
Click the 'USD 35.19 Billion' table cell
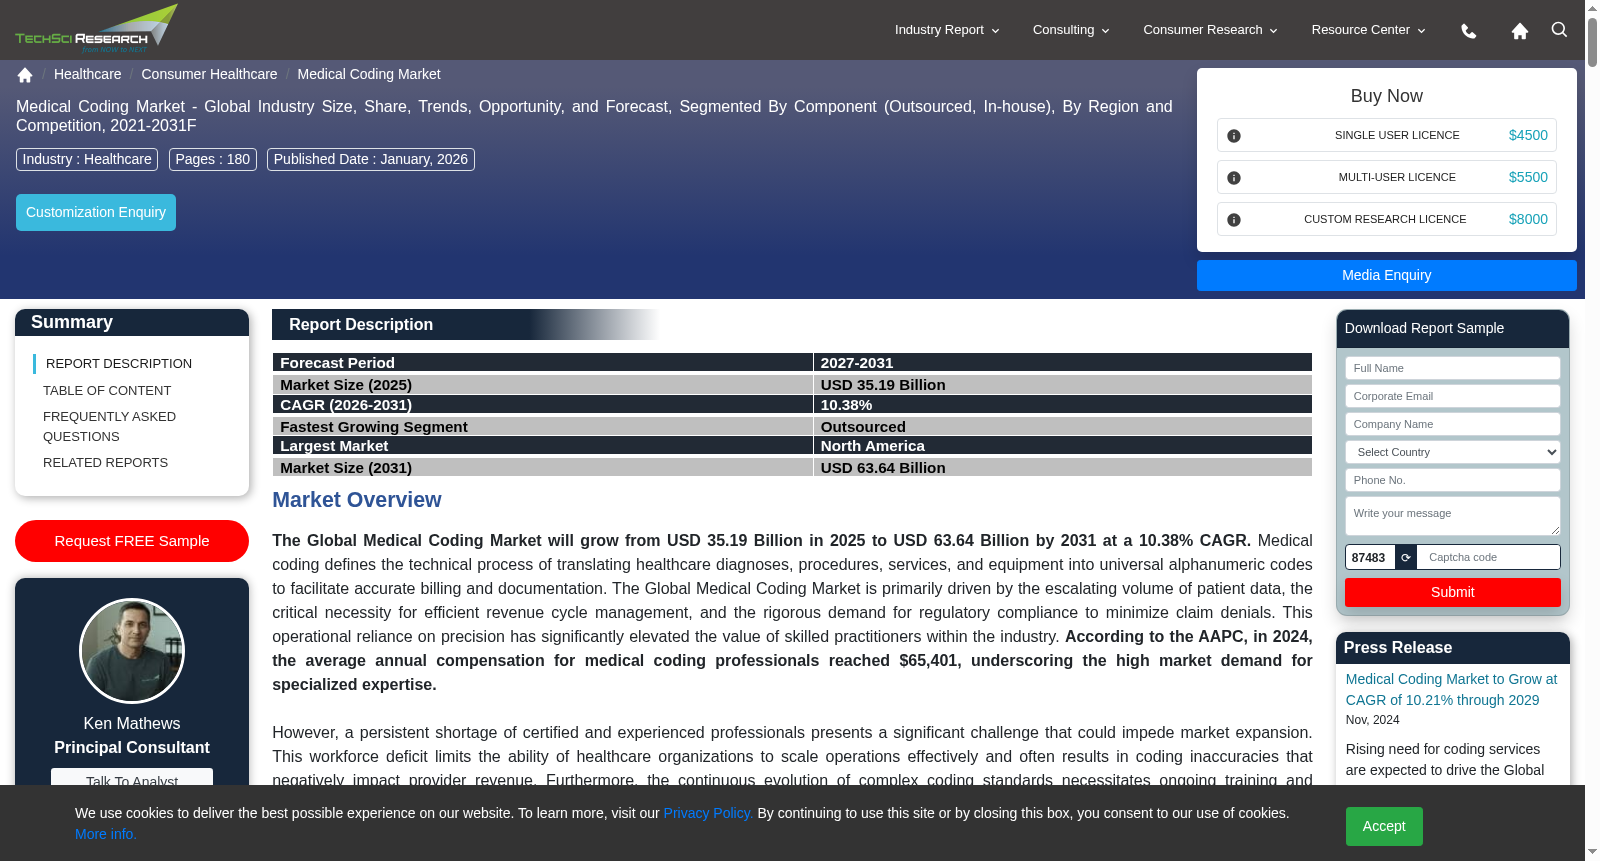tap(1062, 385)
